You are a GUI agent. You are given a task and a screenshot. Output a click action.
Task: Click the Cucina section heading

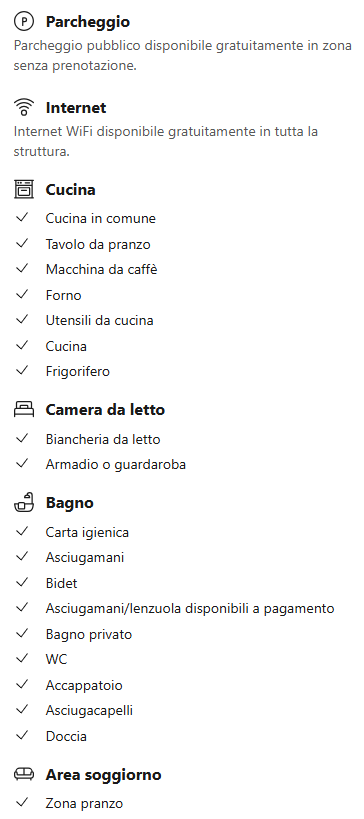click(71, 190)
